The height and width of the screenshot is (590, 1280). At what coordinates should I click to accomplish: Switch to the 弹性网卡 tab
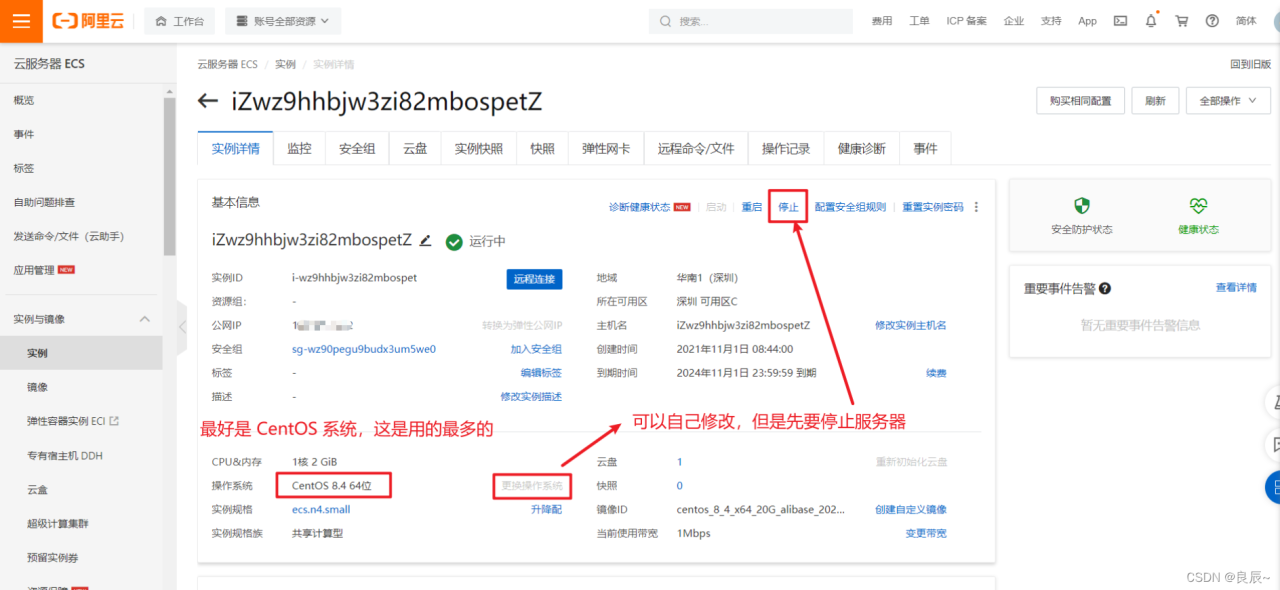pos(606,148)
